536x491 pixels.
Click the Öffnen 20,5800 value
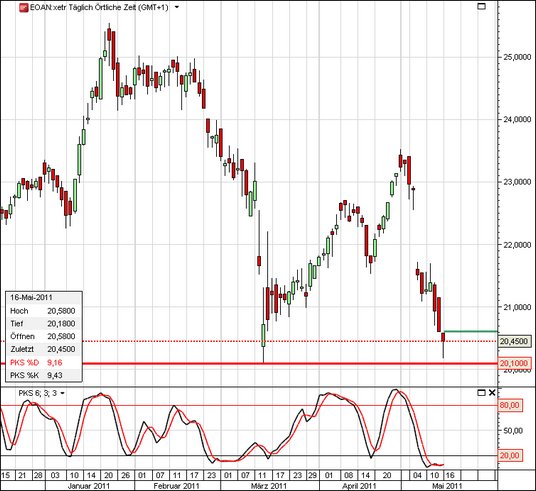pyautogui.click(x=61, y=336)
